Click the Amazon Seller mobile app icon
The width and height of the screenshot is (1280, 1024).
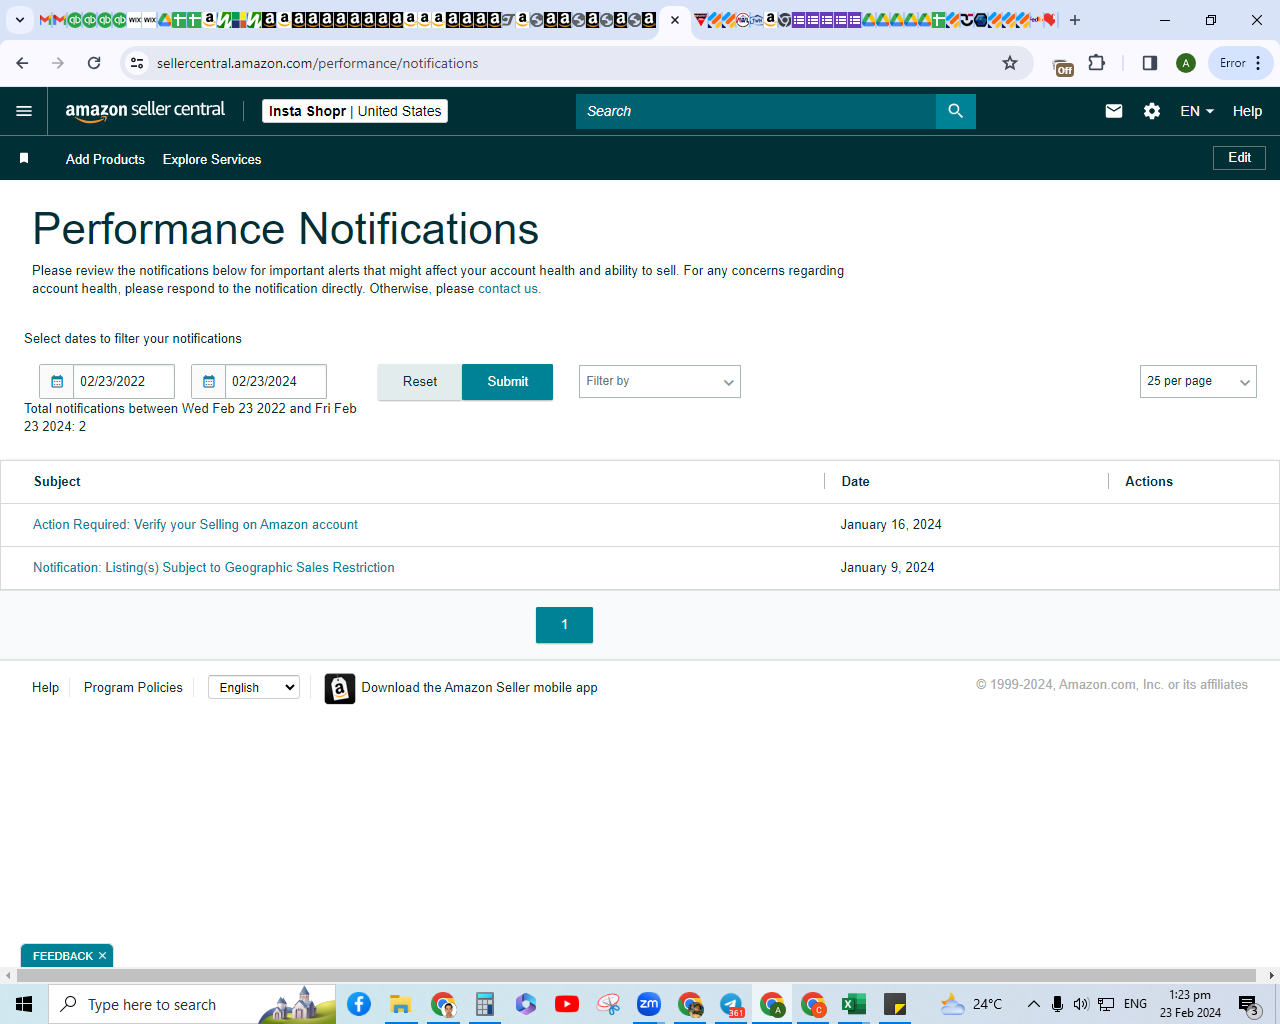pos(340,688)
